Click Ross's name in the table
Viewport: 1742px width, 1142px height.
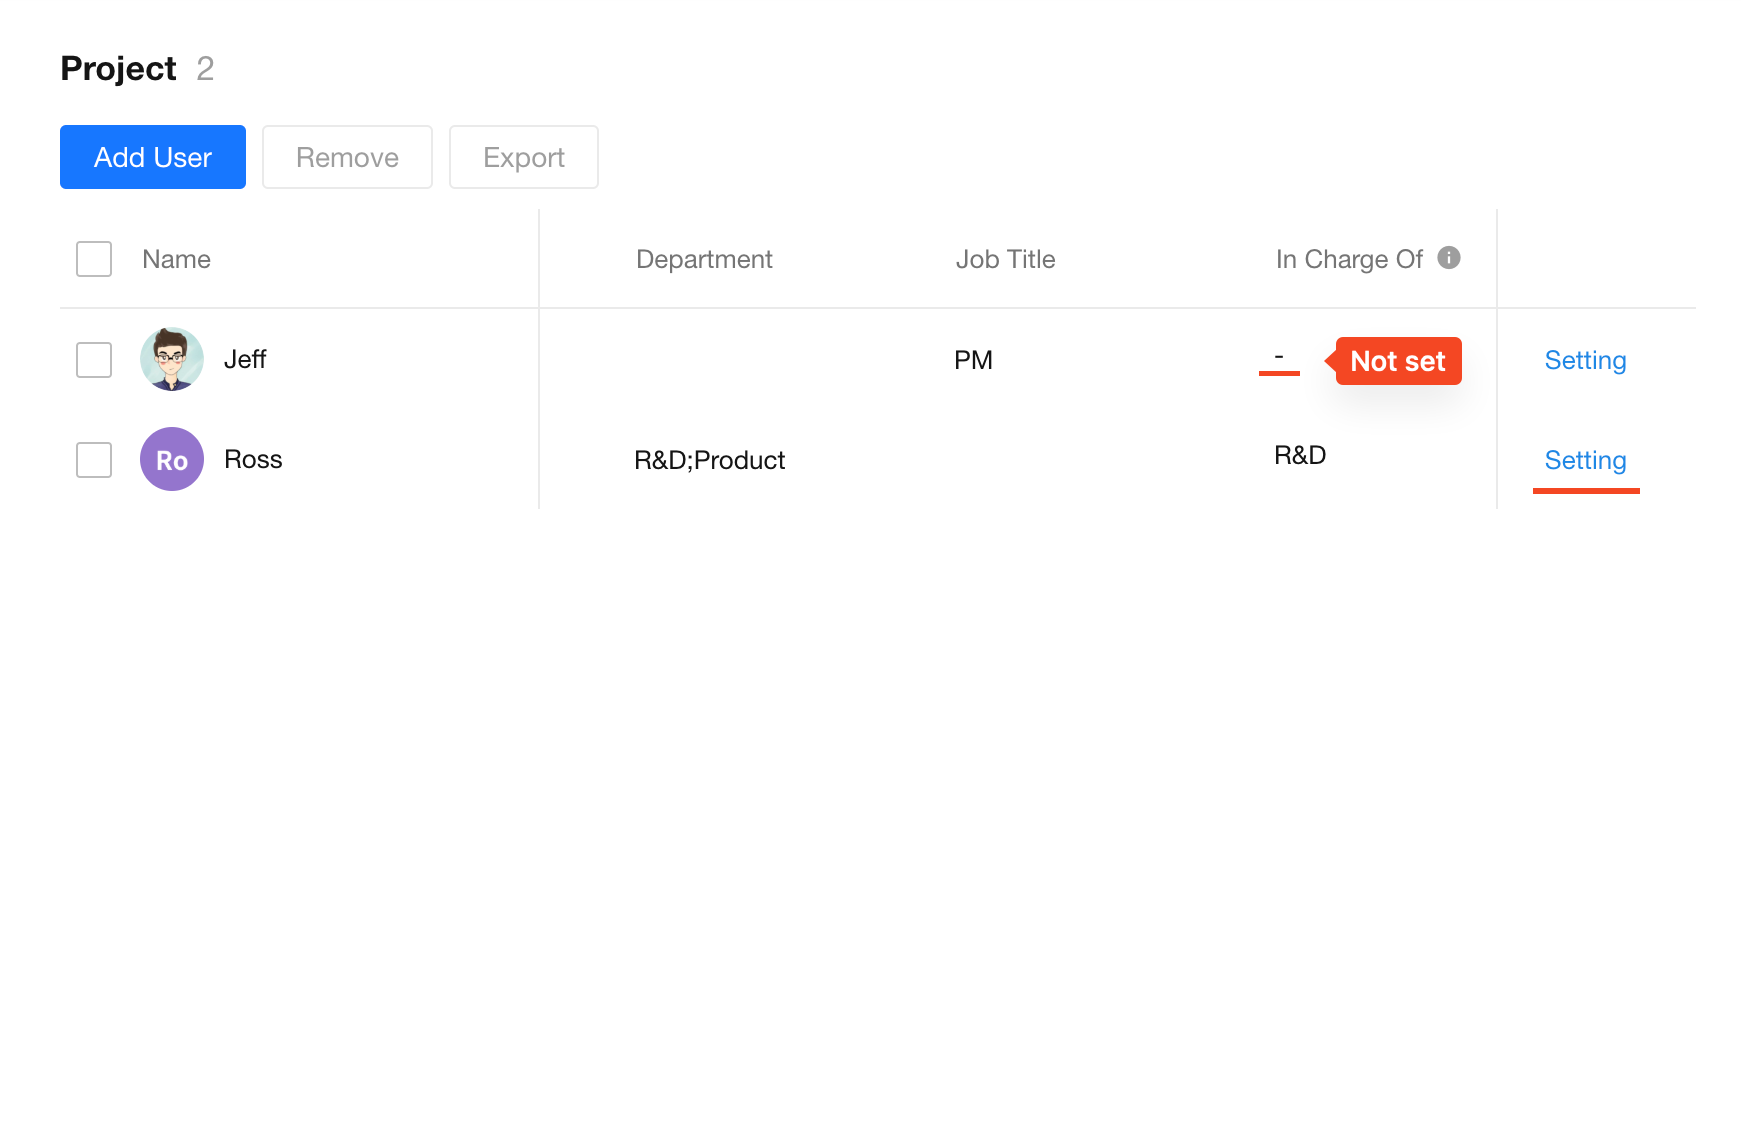[253, 459]
